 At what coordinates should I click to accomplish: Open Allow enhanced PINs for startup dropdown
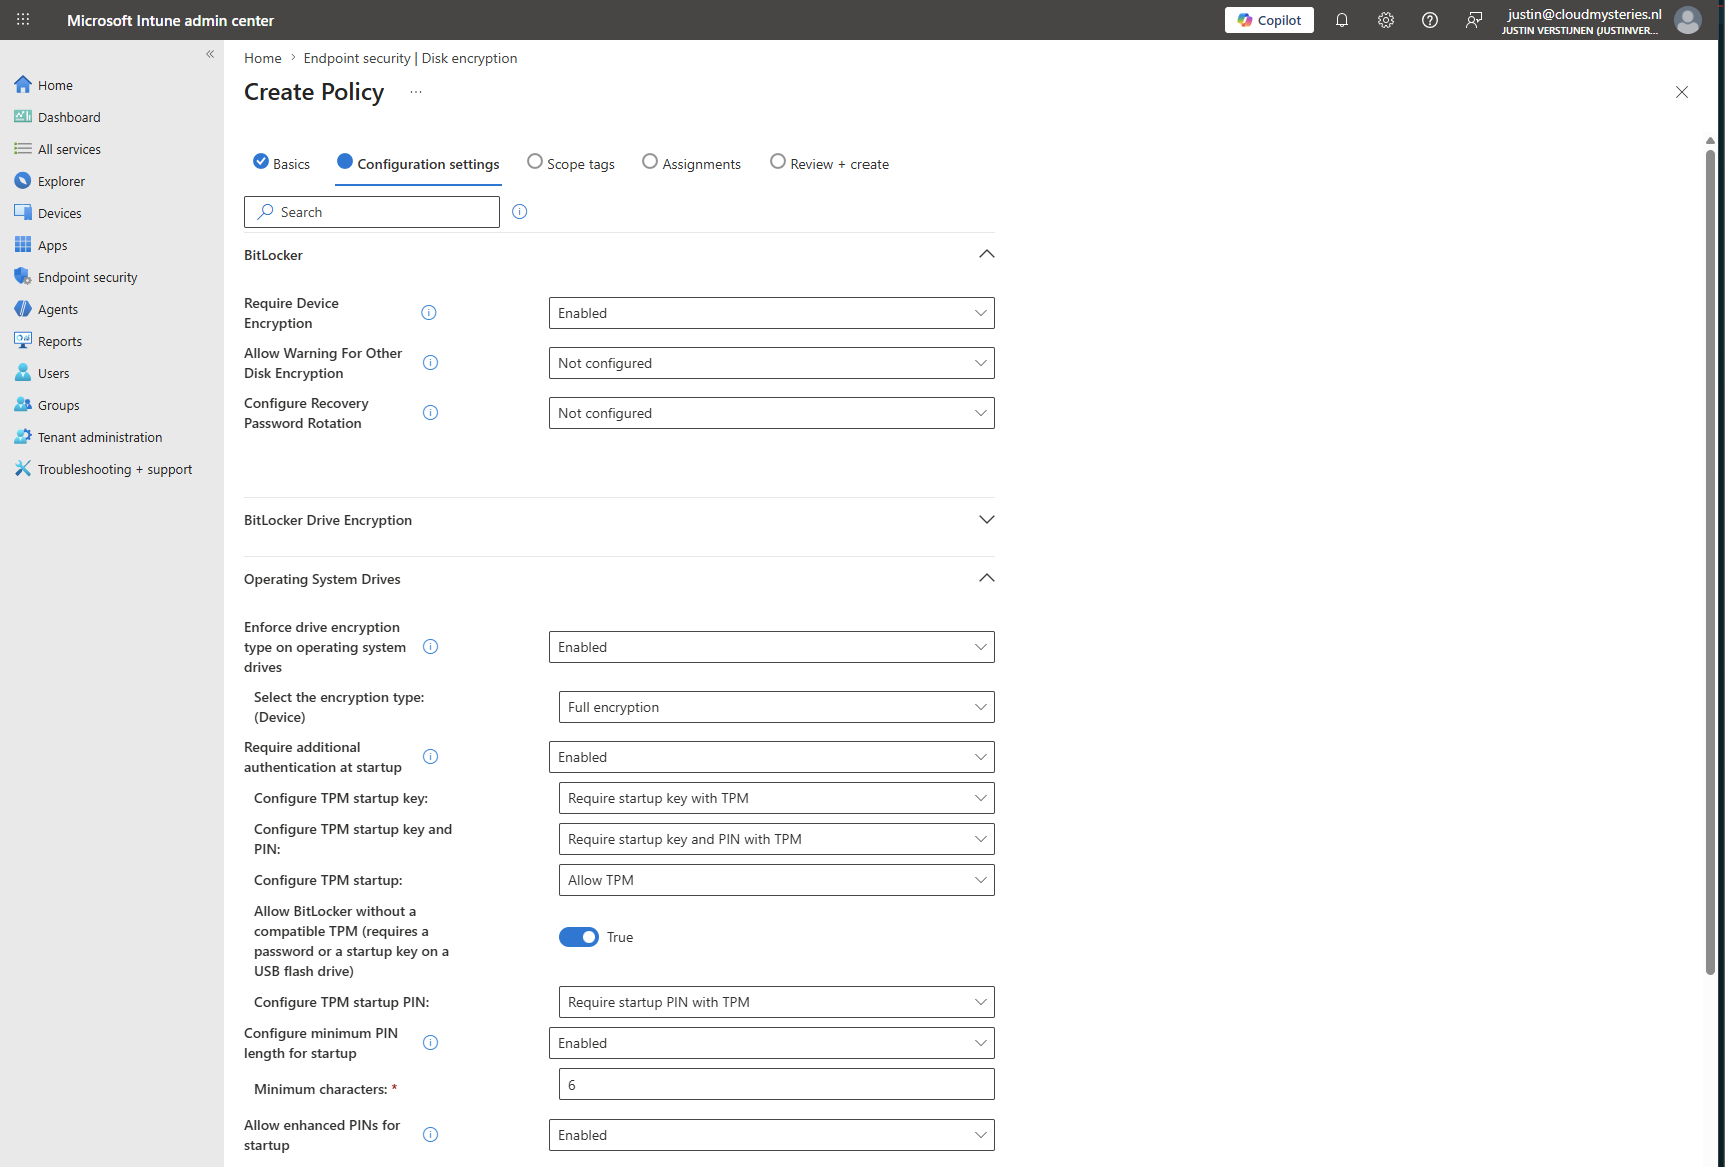[772, 1135]
